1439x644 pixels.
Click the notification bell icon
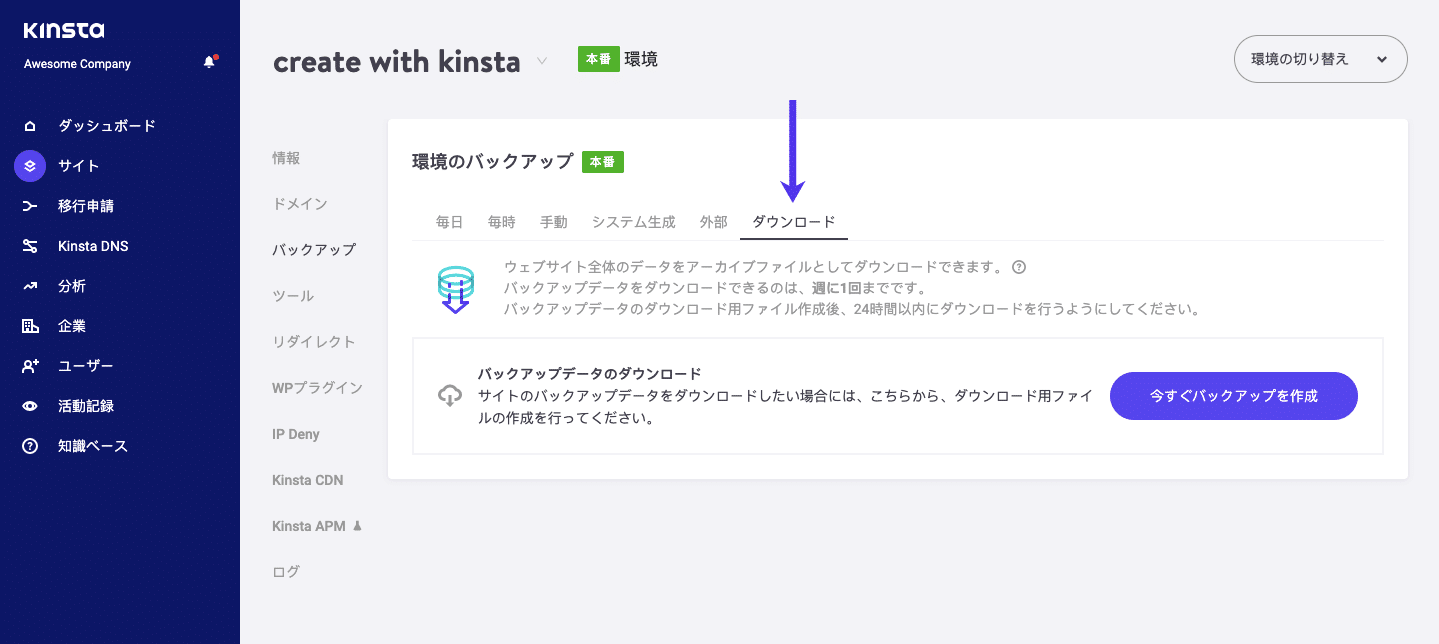[x=209, y=61]
